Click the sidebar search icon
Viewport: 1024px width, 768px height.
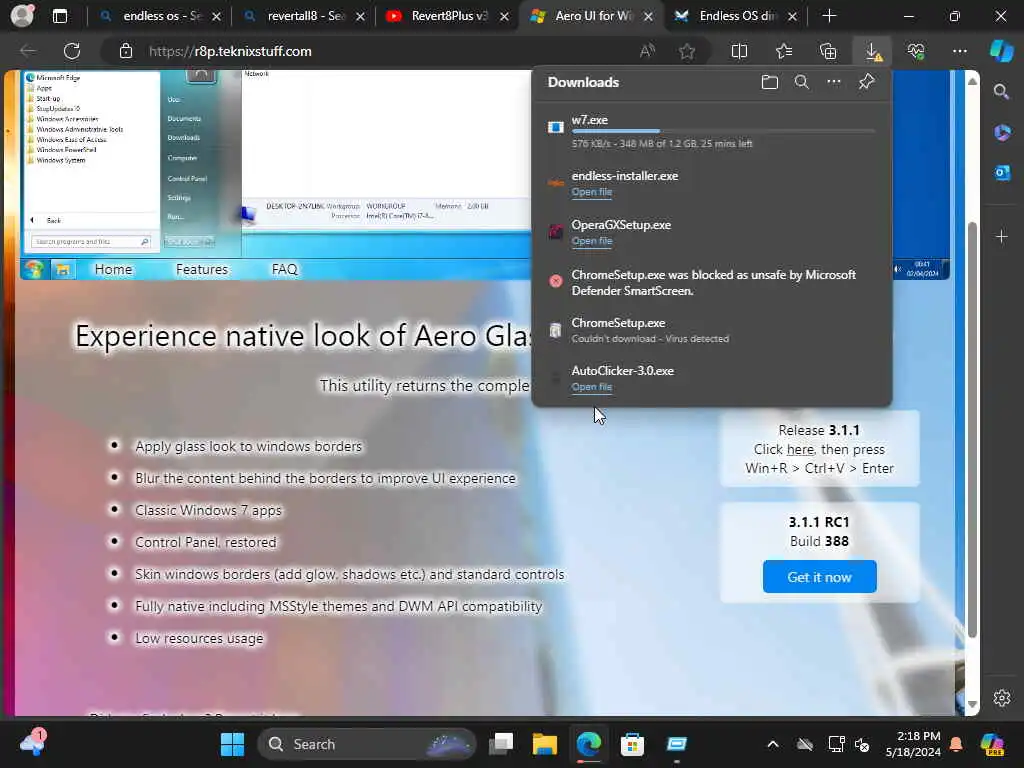click(1002, 92)
